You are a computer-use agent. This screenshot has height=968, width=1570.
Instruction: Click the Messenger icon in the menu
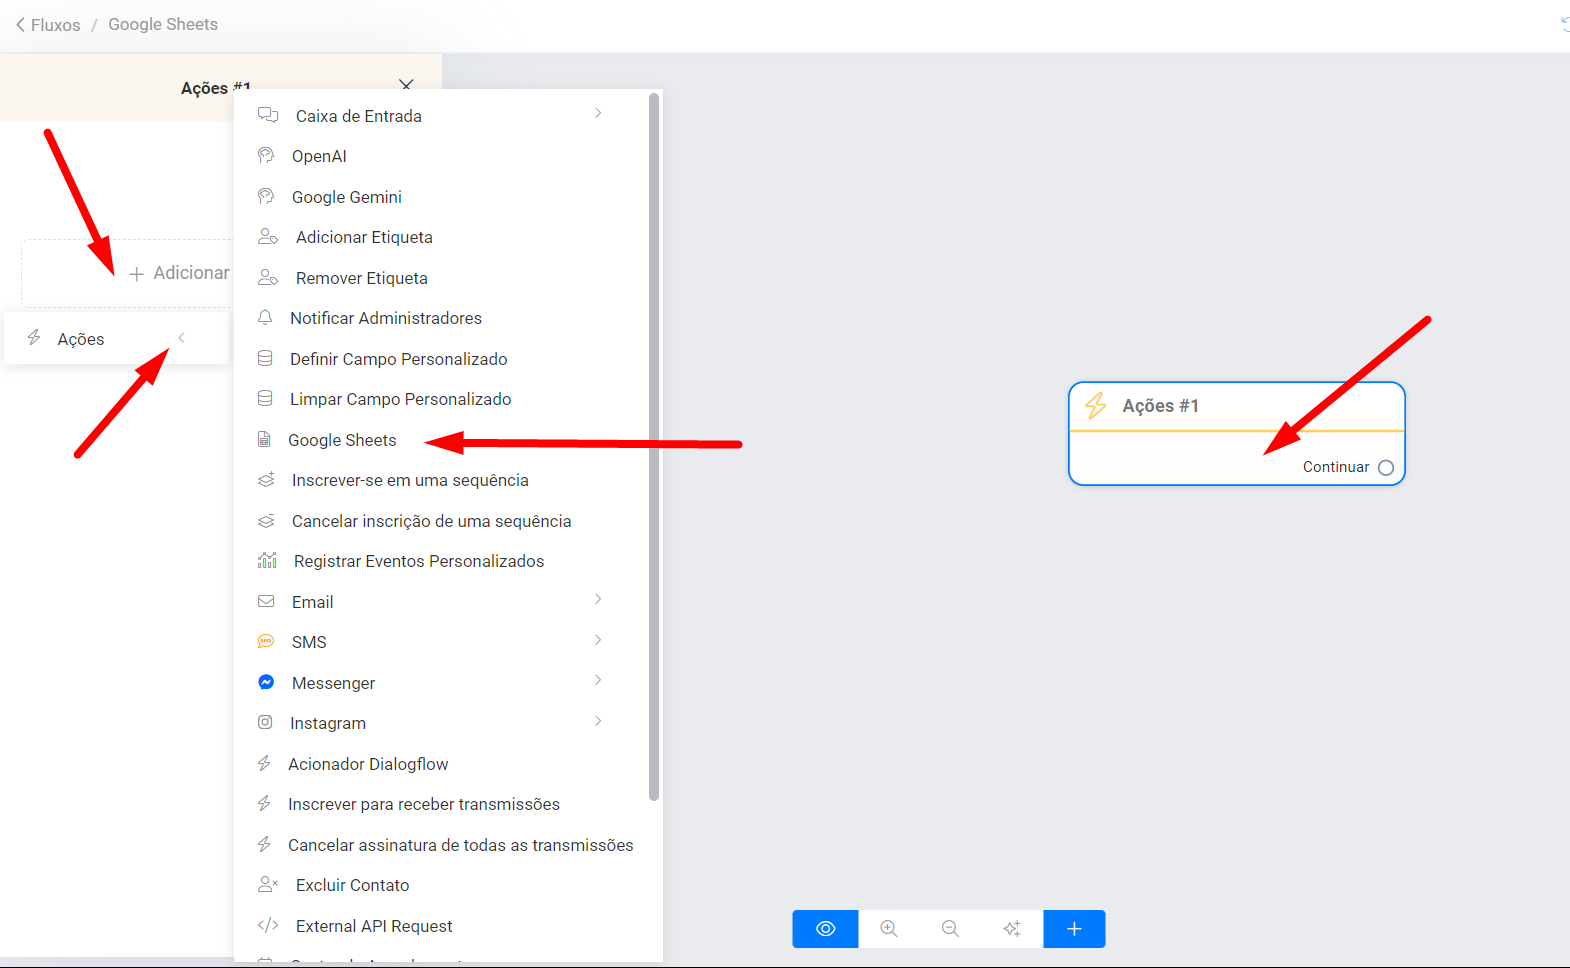pyautogui.click(x=266, y=683)
